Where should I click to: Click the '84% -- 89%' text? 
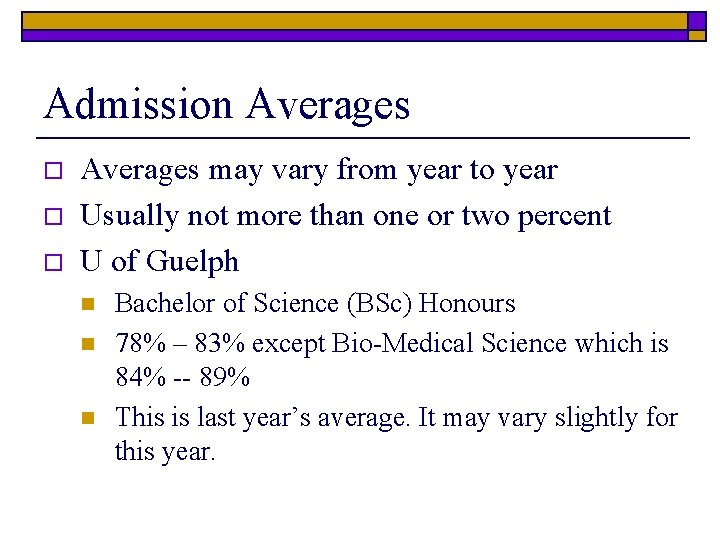pos(182,377)
